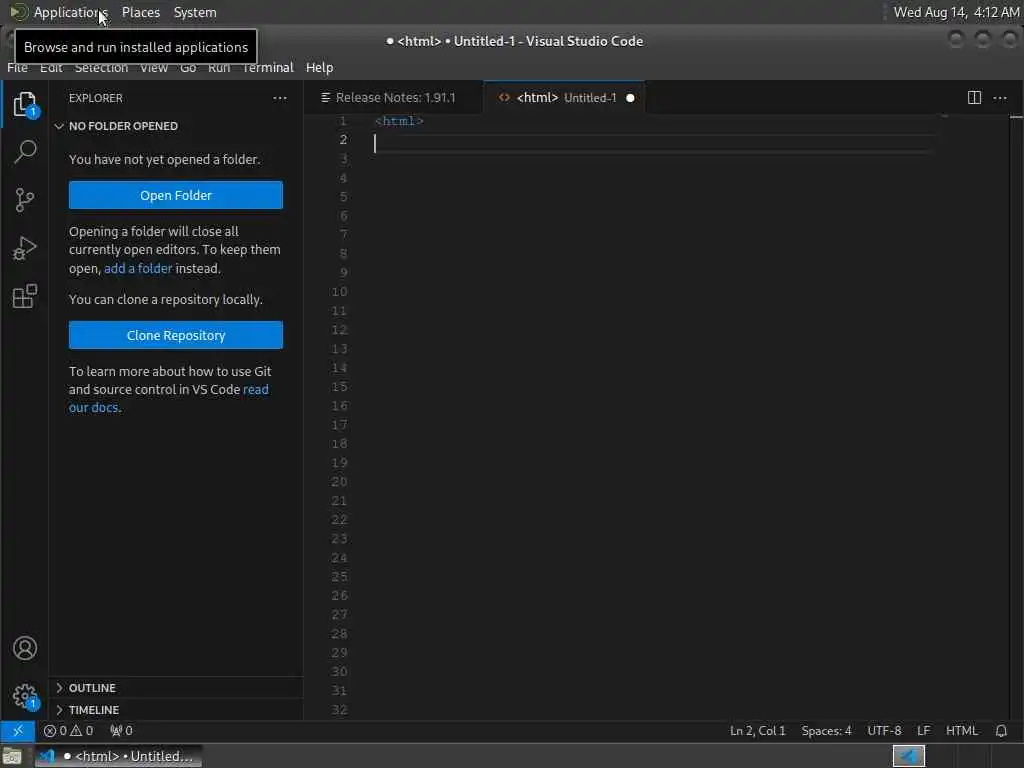This screenshot has width=1024, height=768.
Task: Open the Extensions view icon
Action: [25, 296]
